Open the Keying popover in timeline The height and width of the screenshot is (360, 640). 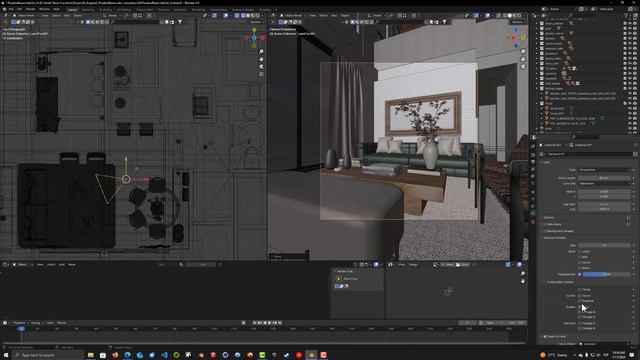click(x=36, y=322)
